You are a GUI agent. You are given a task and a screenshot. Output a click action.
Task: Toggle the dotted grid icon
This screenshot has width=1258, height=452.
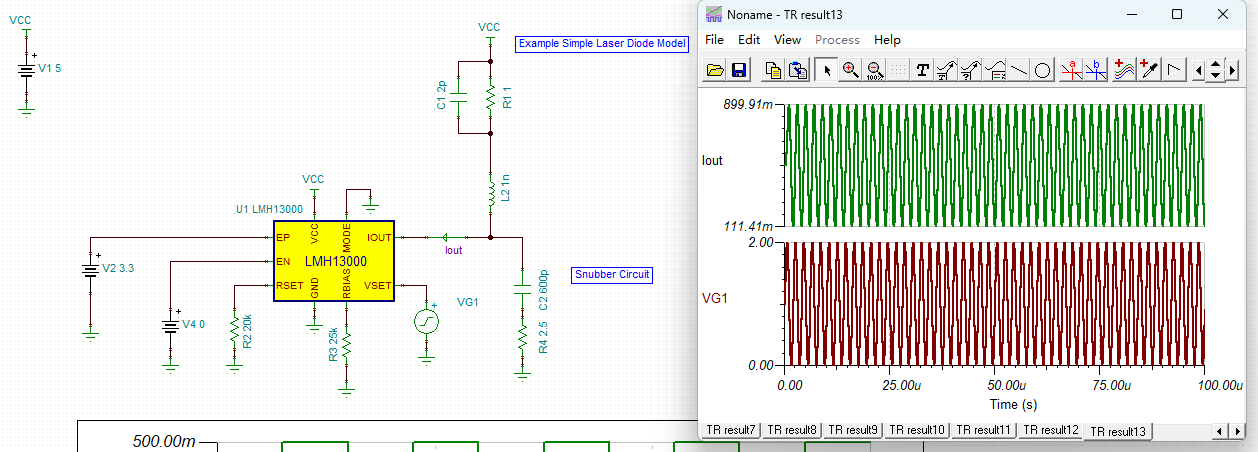[x=898, y=70]
